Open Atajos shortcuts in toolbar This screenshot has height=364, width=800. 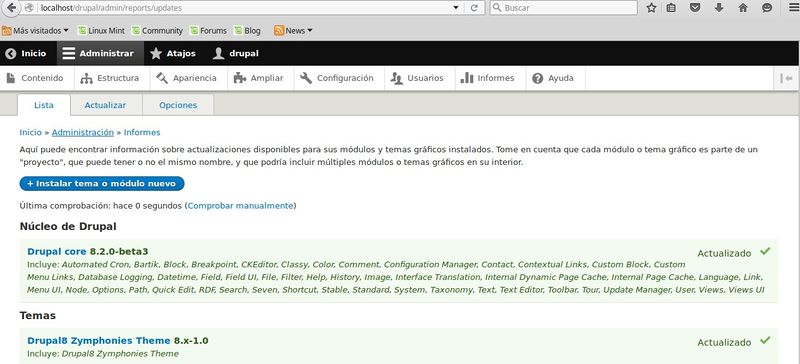[x=173, y=53]
